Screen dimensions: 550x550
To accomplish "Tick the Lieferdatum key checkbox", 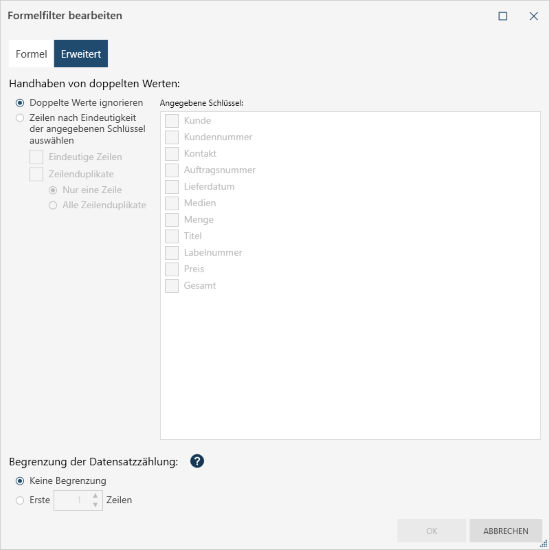I will tap(172, 187).
